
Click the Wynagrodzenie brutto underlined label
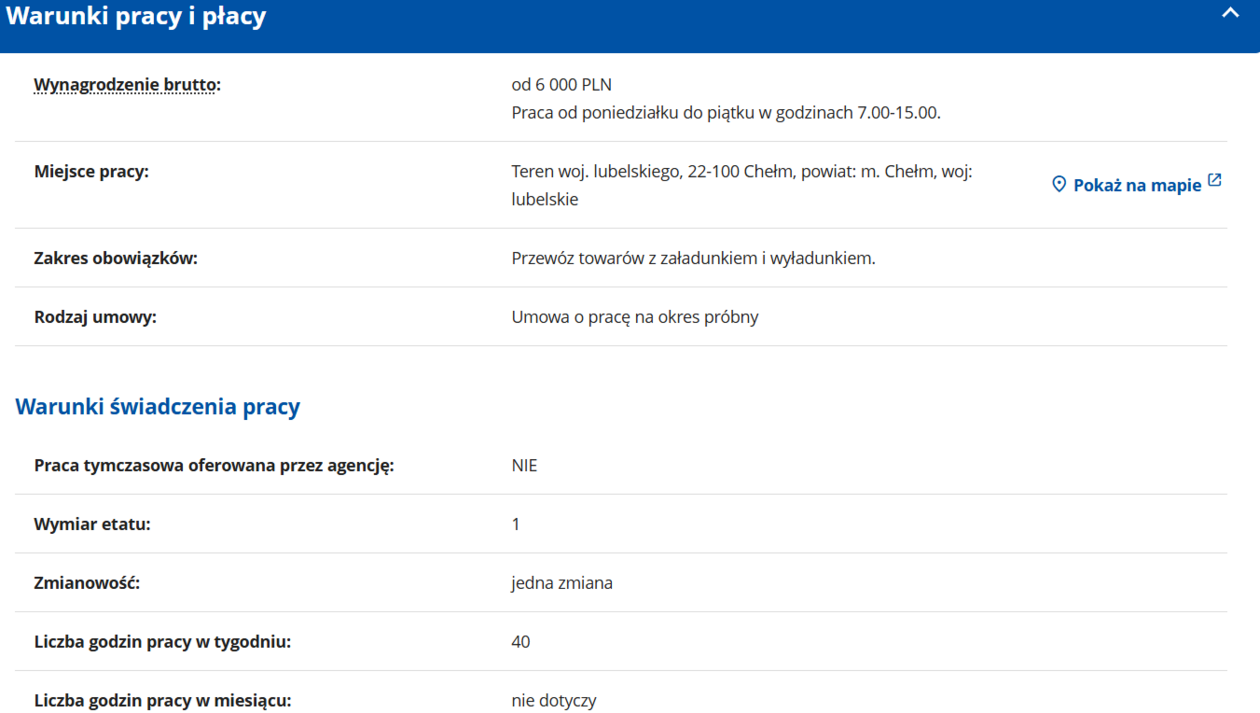pyautogui.click(x=127, y=85)
